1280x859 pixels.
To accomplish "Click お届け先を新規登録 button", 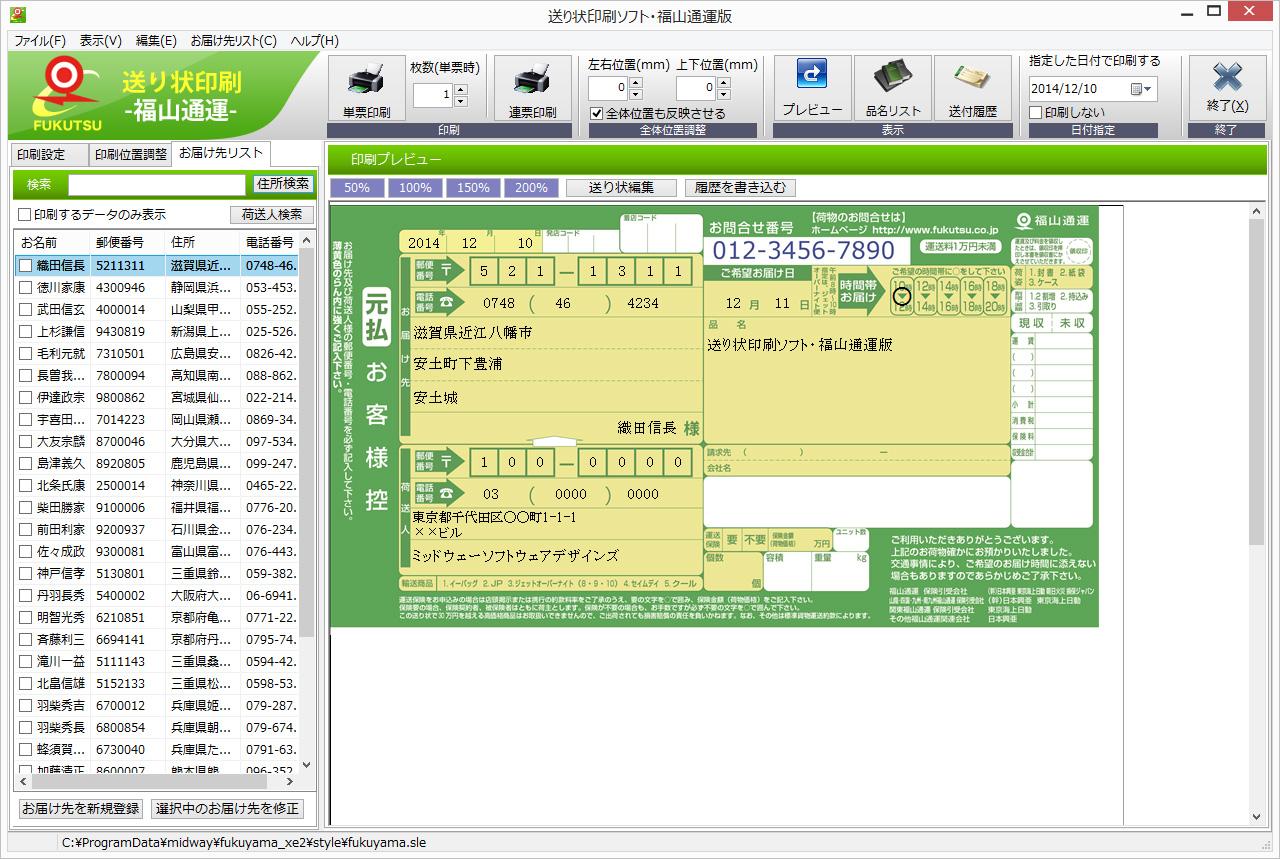I will pos(81,809).
